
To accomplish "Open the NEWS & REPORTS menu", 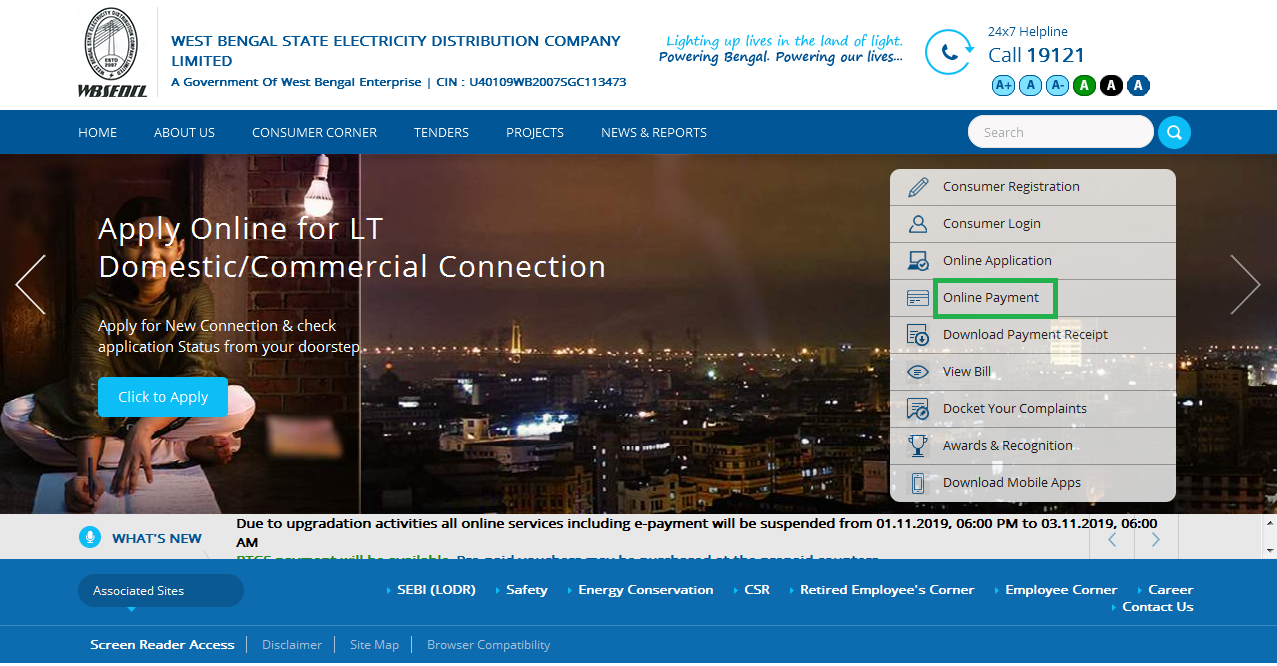I will click(x=654, y=132).
